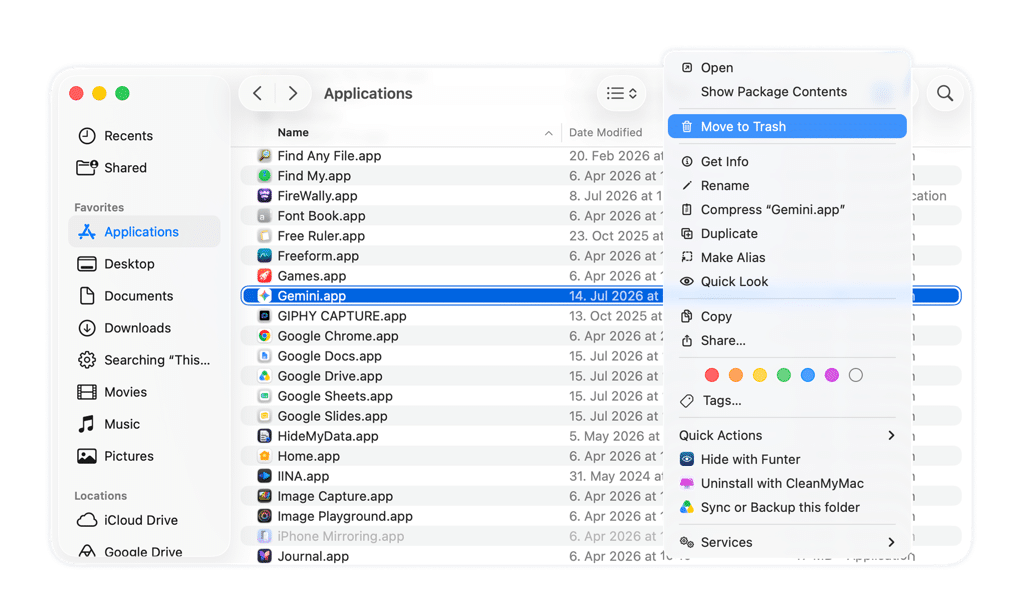The width and height of the screenshot is (1022, 615).
Task: Apply the green tag color
Action: tap(783, 375)
